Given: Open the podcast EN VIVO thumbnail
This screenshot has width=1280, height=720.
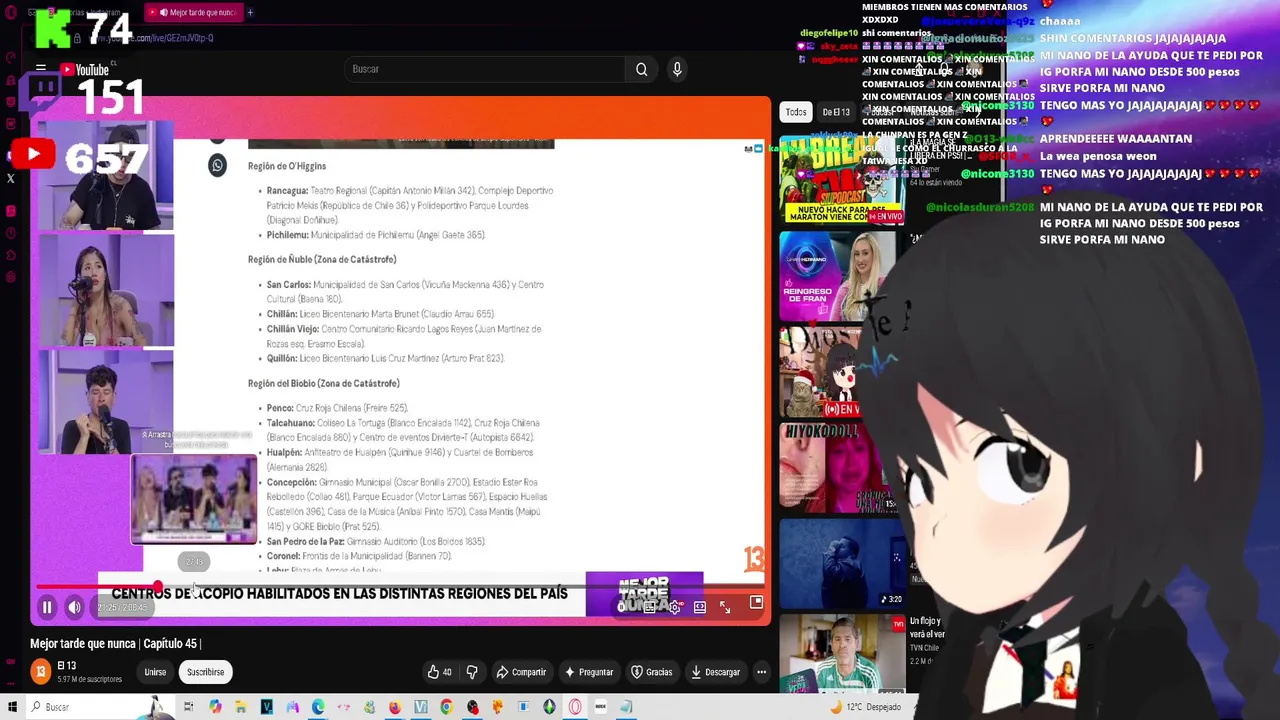Looking at the screenshot, I should (x=842, y=180).
